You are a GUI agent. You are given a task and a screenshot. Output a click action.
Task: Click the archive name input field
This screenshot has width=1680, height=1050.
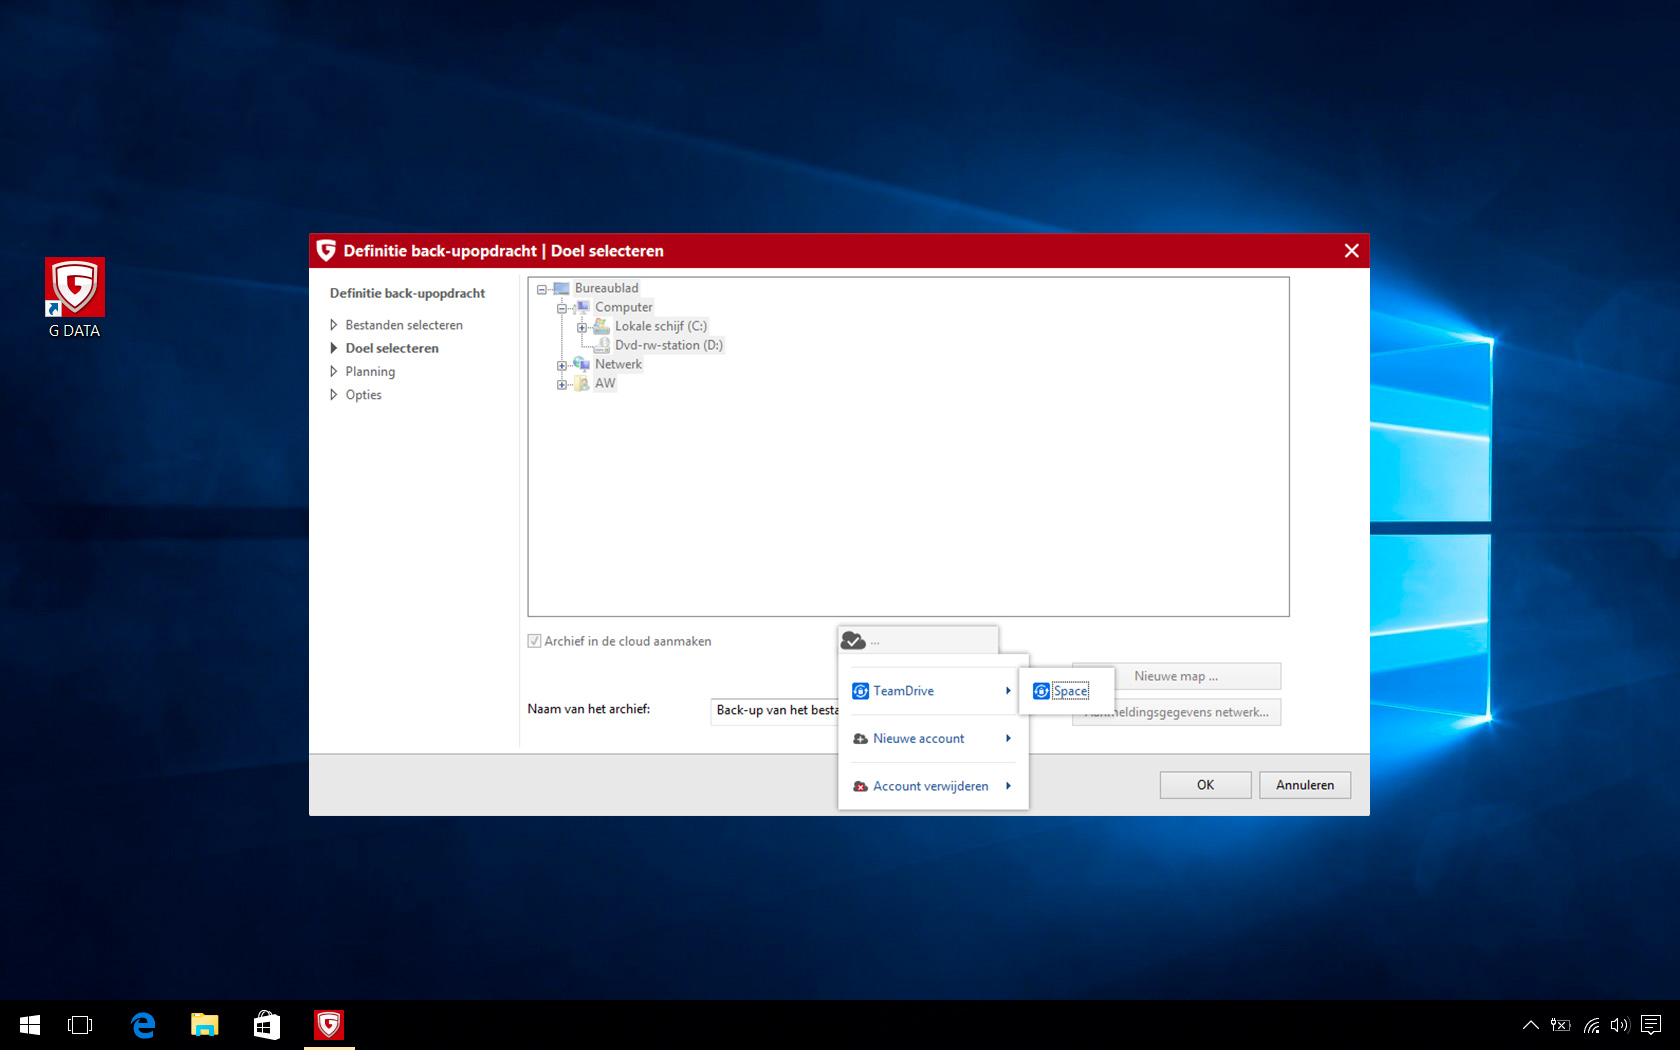(x=775, y=710)
